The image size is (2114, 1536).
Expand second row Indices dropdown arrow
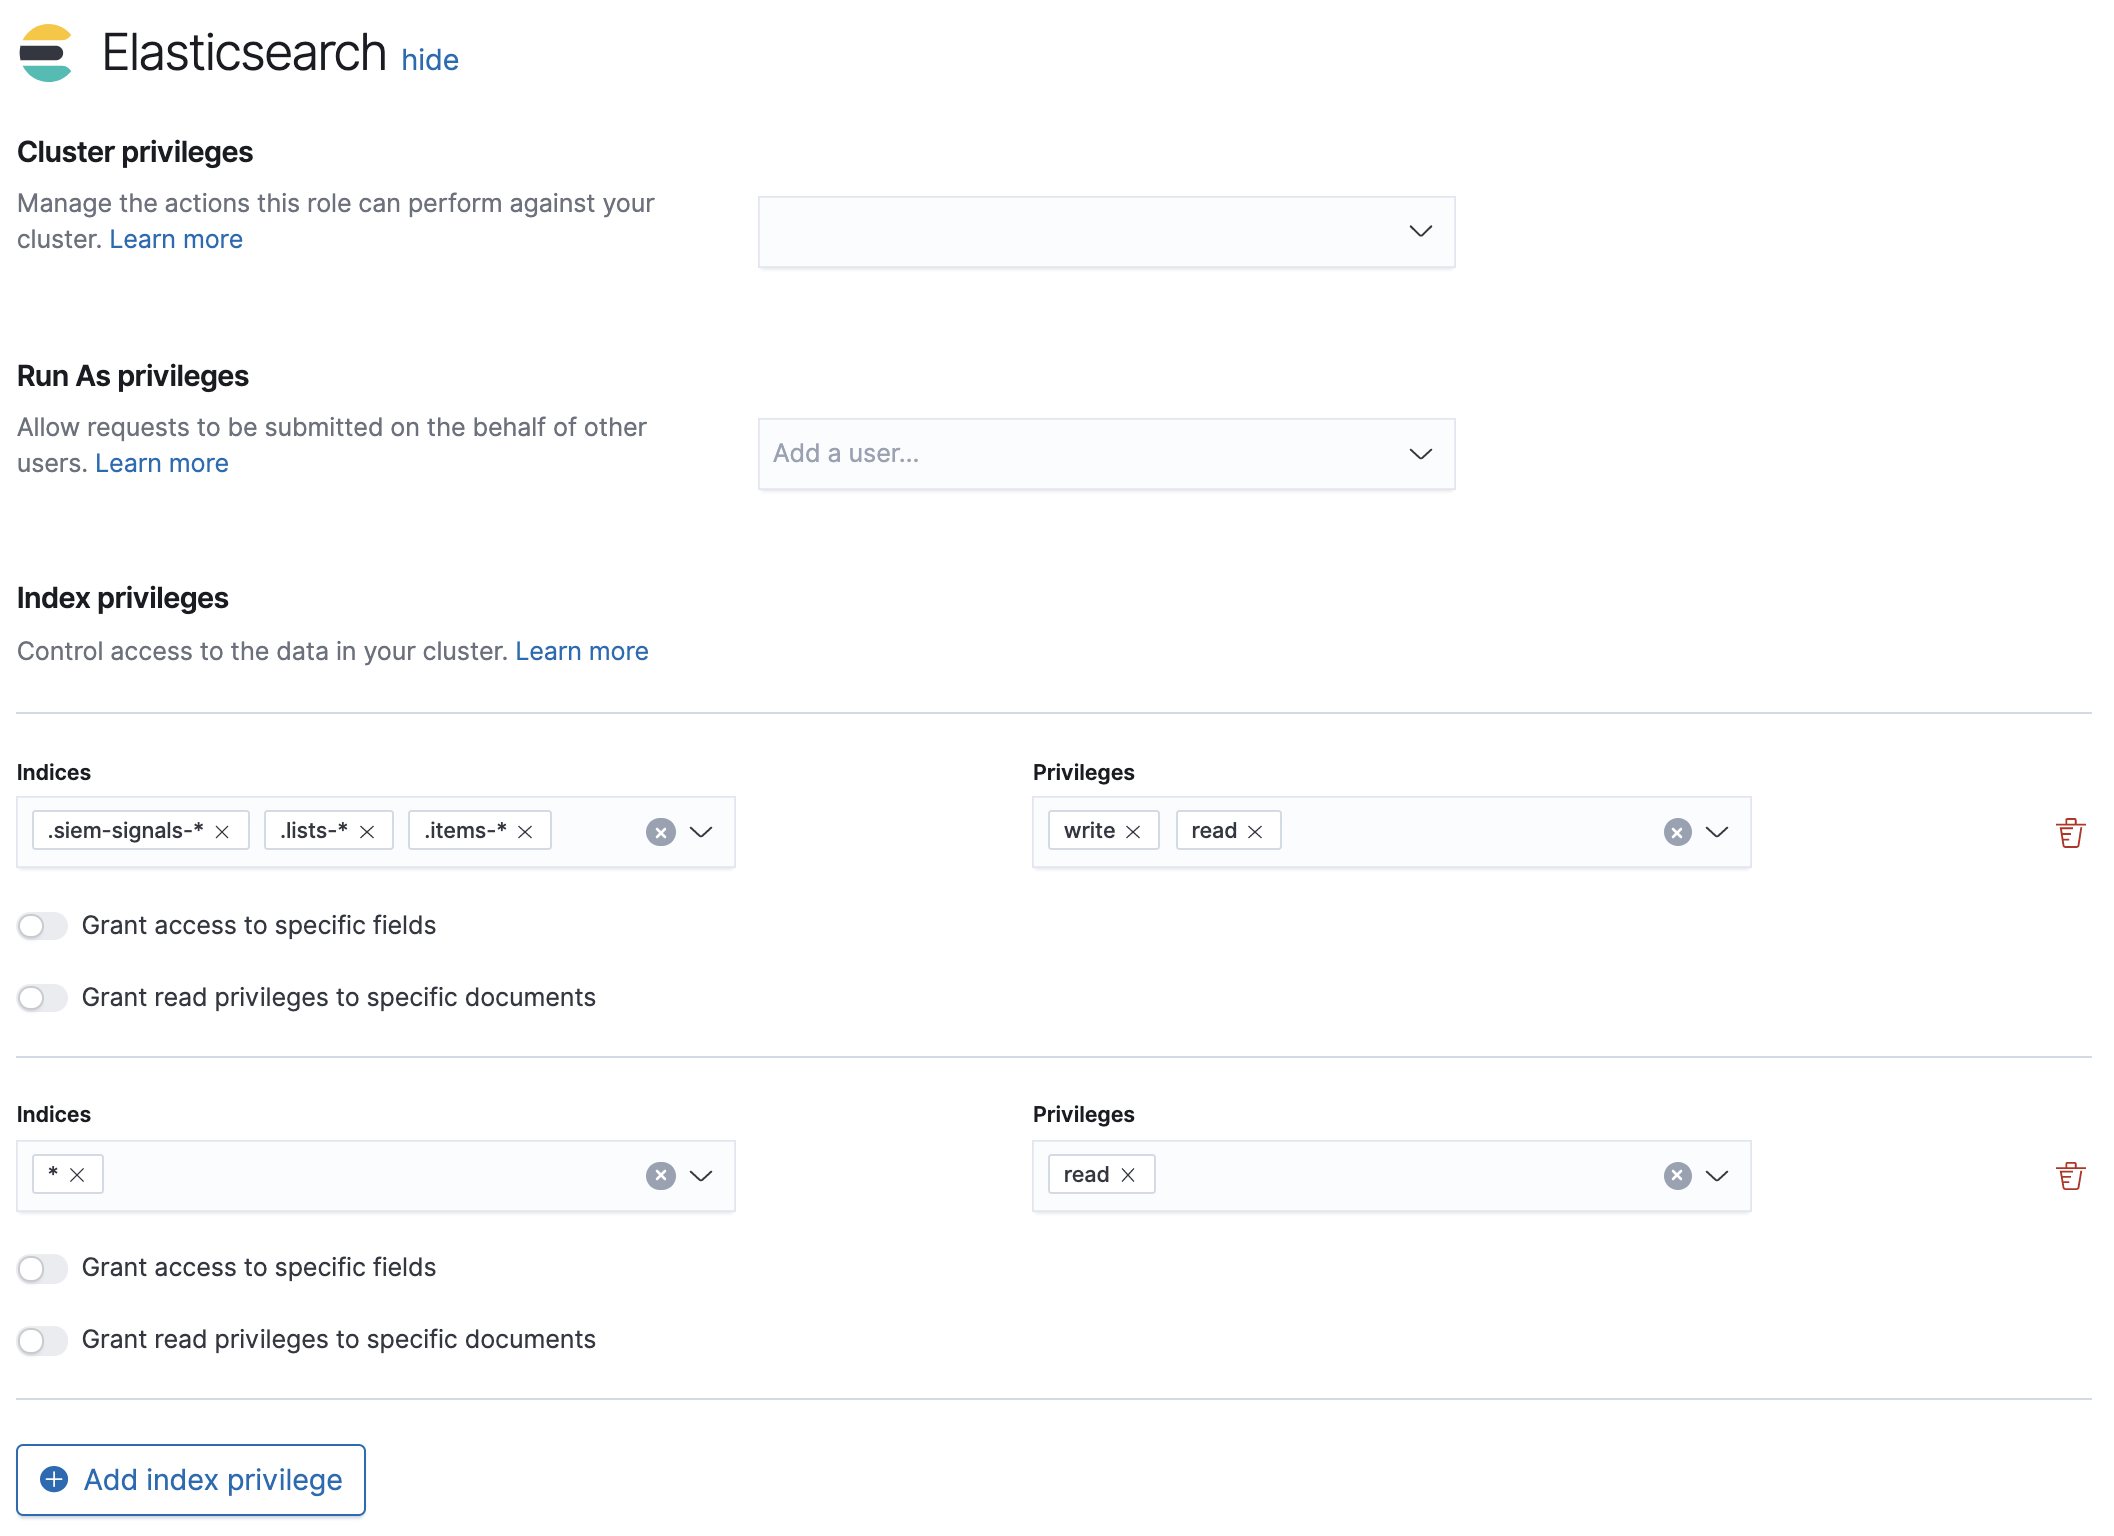pyautogui.click(x=701, y=1175)
